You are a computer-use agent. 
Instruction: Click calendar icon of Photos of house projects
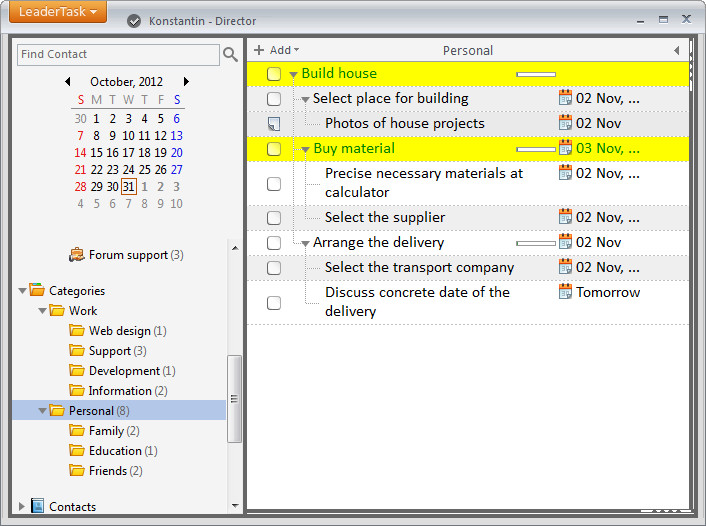point(565,122)
